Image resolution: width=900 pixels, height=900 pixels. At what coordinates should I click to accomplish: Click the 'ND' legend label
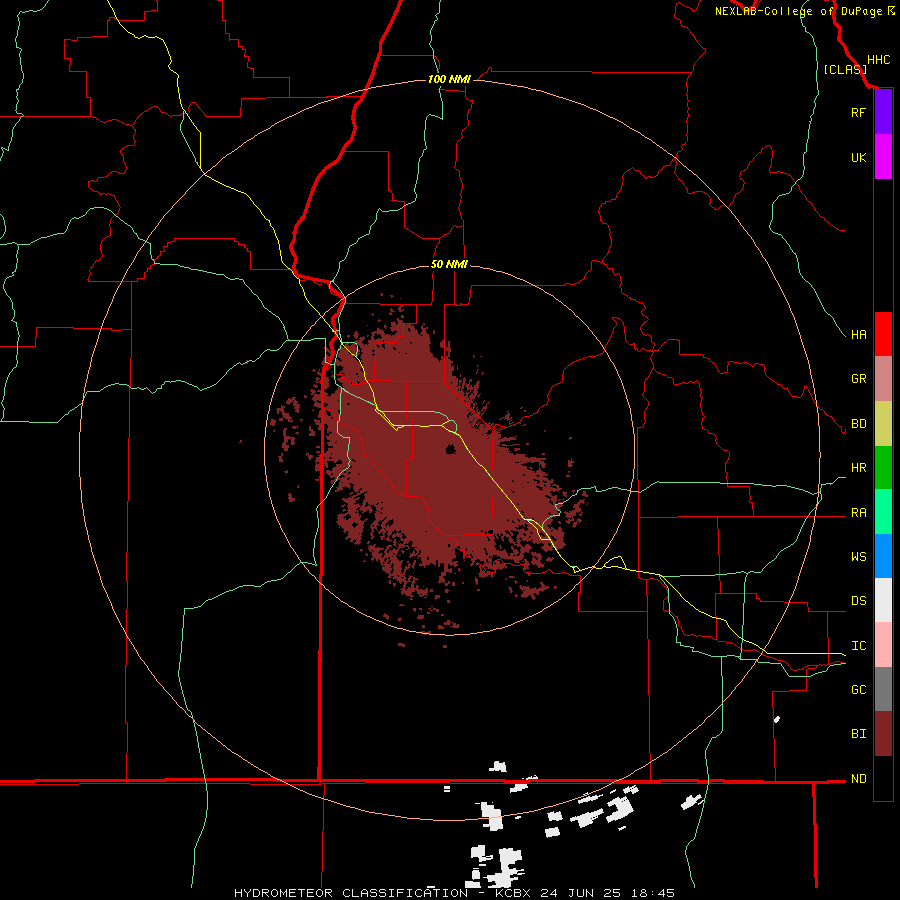point(858,779)
